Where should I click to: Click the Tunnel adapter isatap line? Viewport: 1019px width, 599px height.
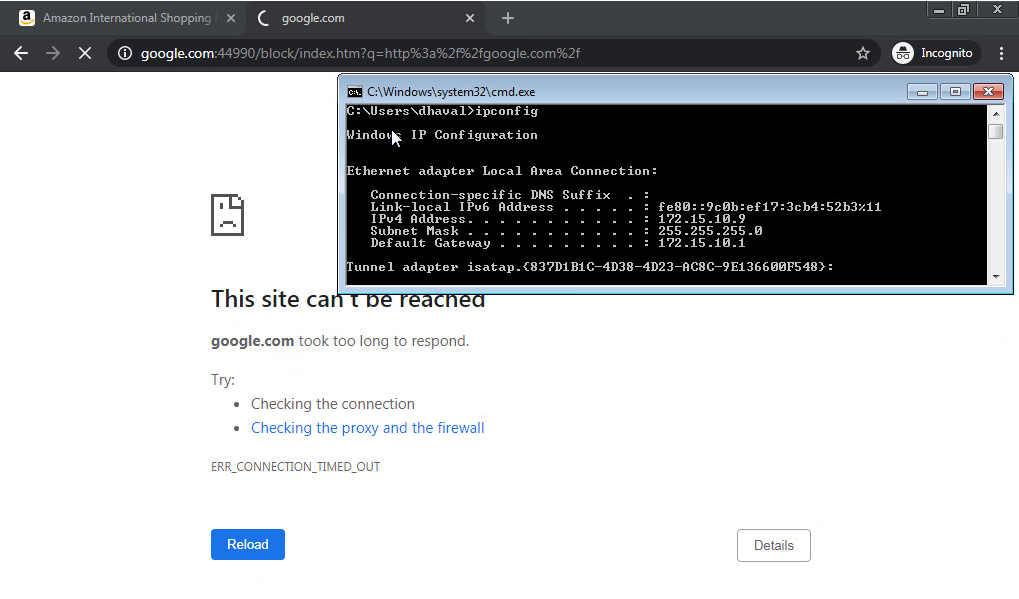589,266
